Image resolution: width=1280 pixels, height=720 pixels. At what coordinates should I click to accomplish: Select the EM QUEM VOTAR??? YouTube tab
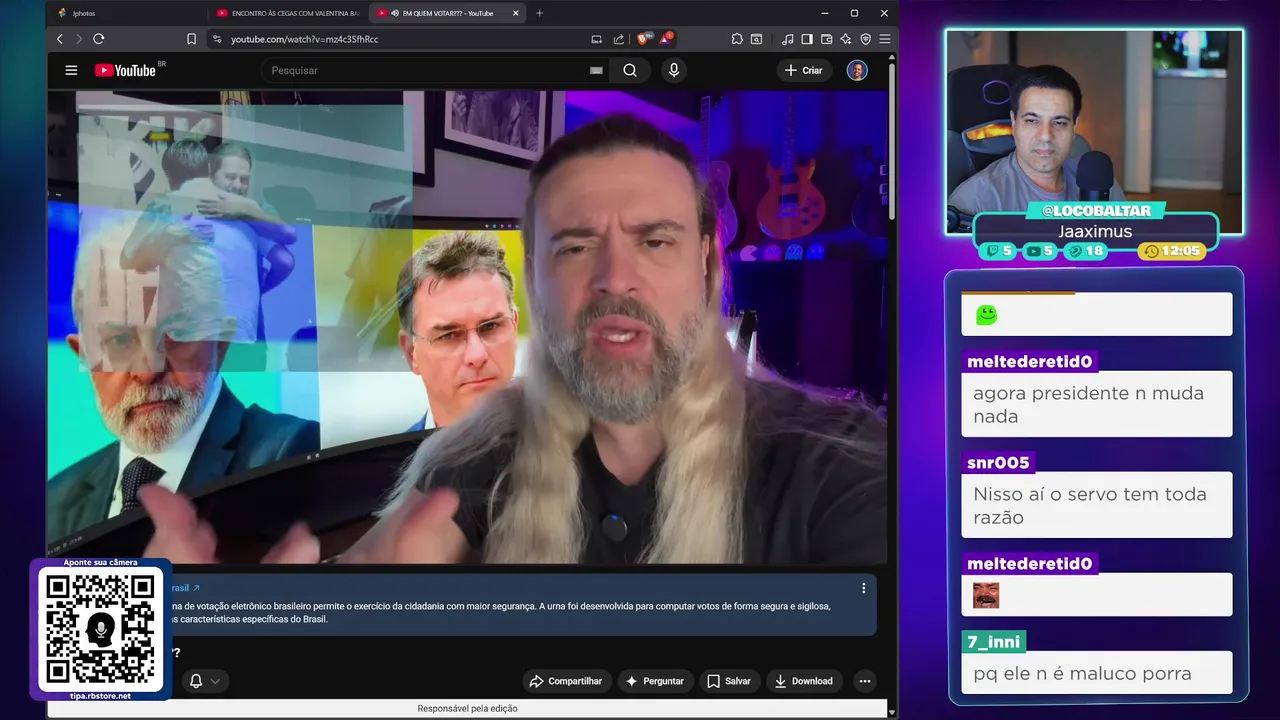(448, 13)
